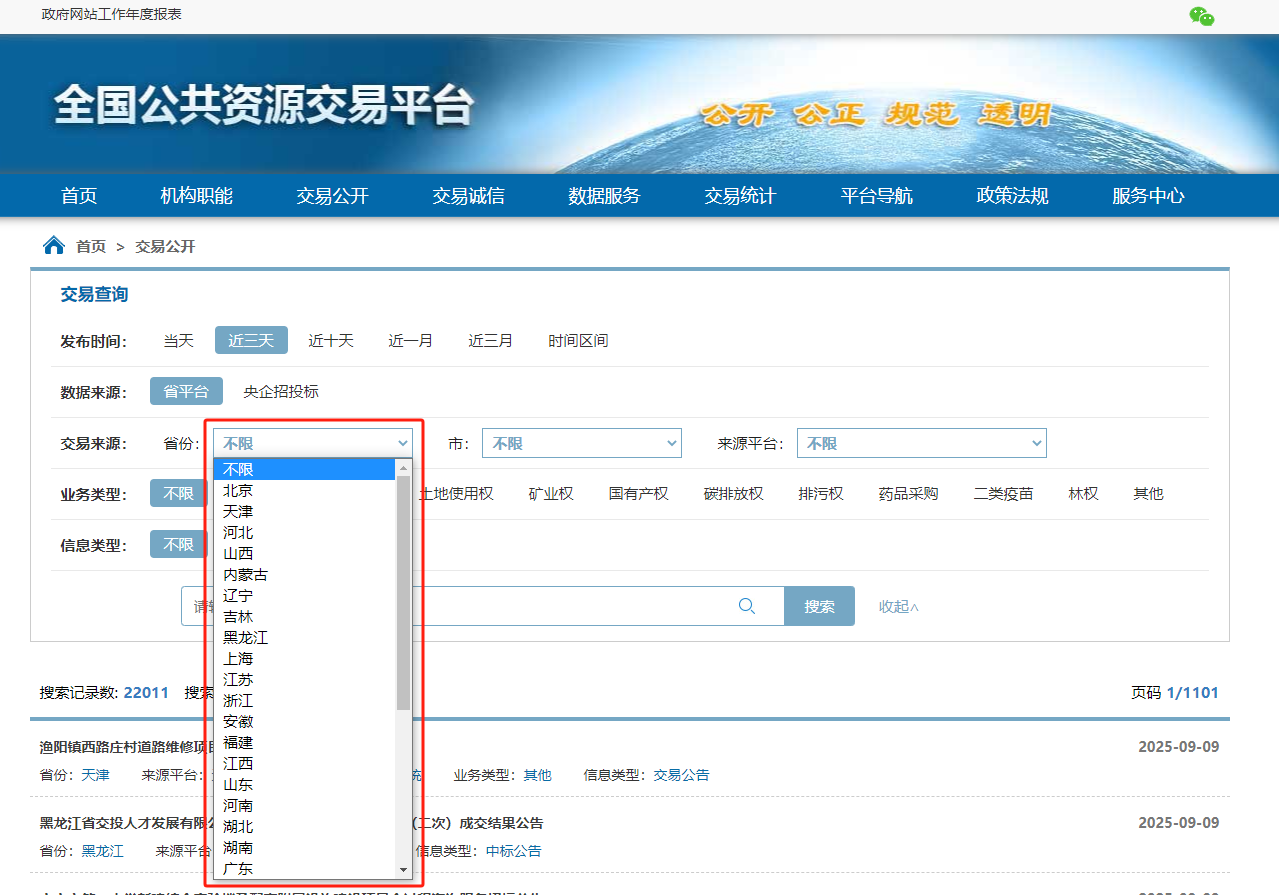Open the 市 dropdown
1279x895 pixels.
582,443
